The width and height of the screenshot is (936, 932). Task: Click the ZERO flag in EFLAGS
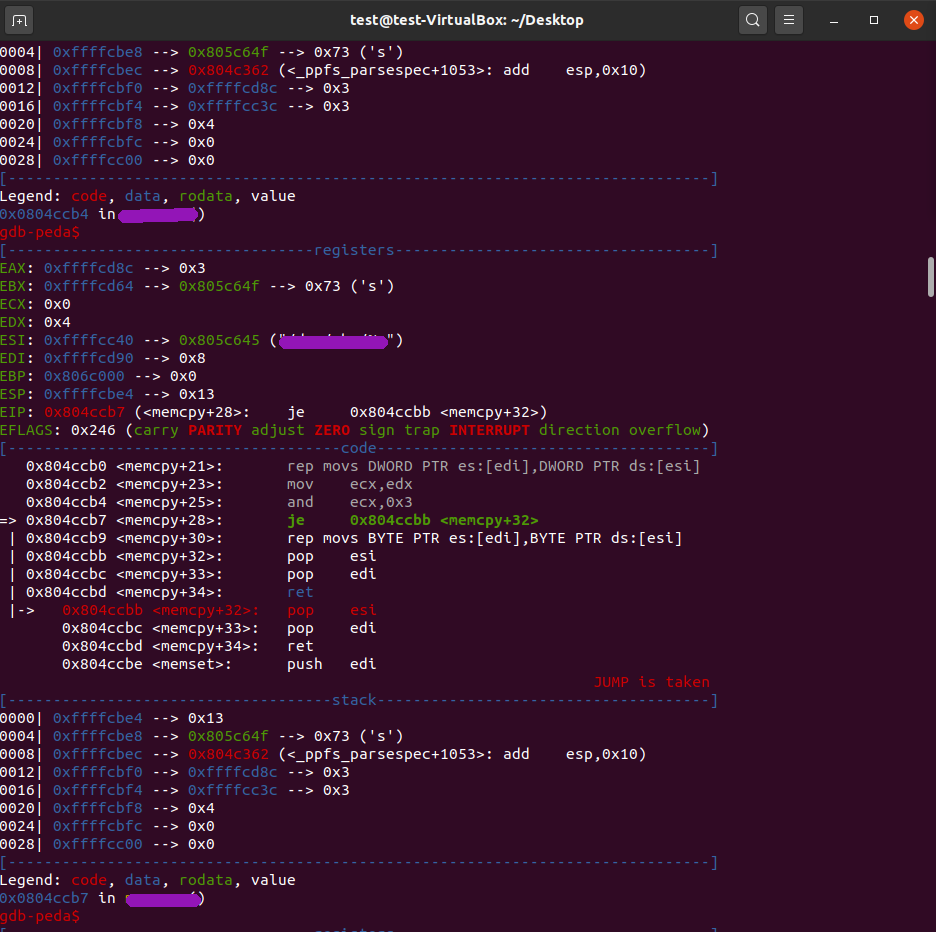[x=333, y=429]
